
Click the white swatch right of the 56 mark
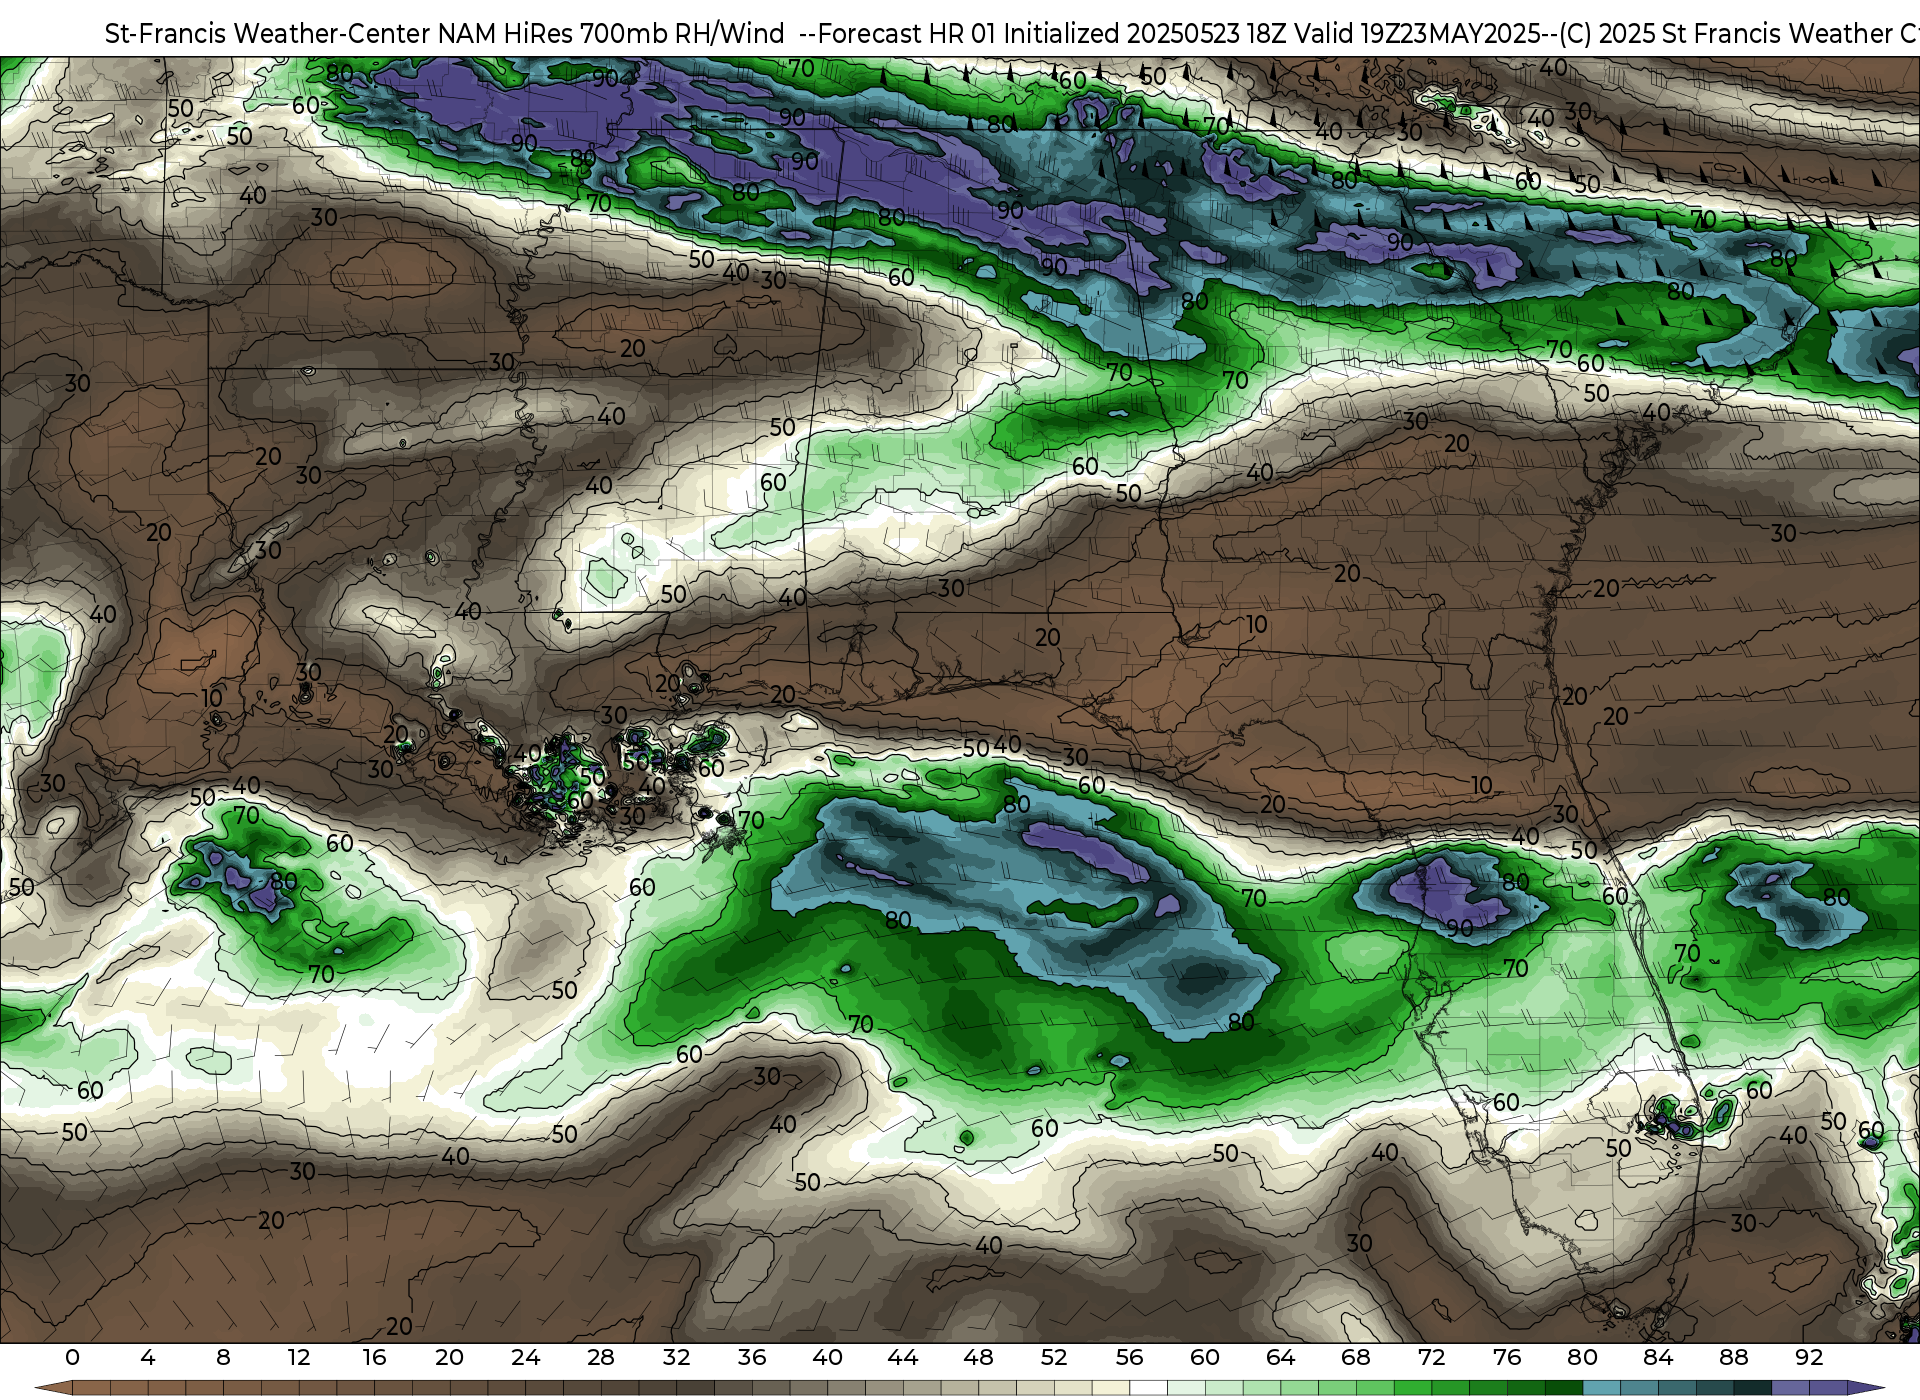click(x=1148, y=1389)
